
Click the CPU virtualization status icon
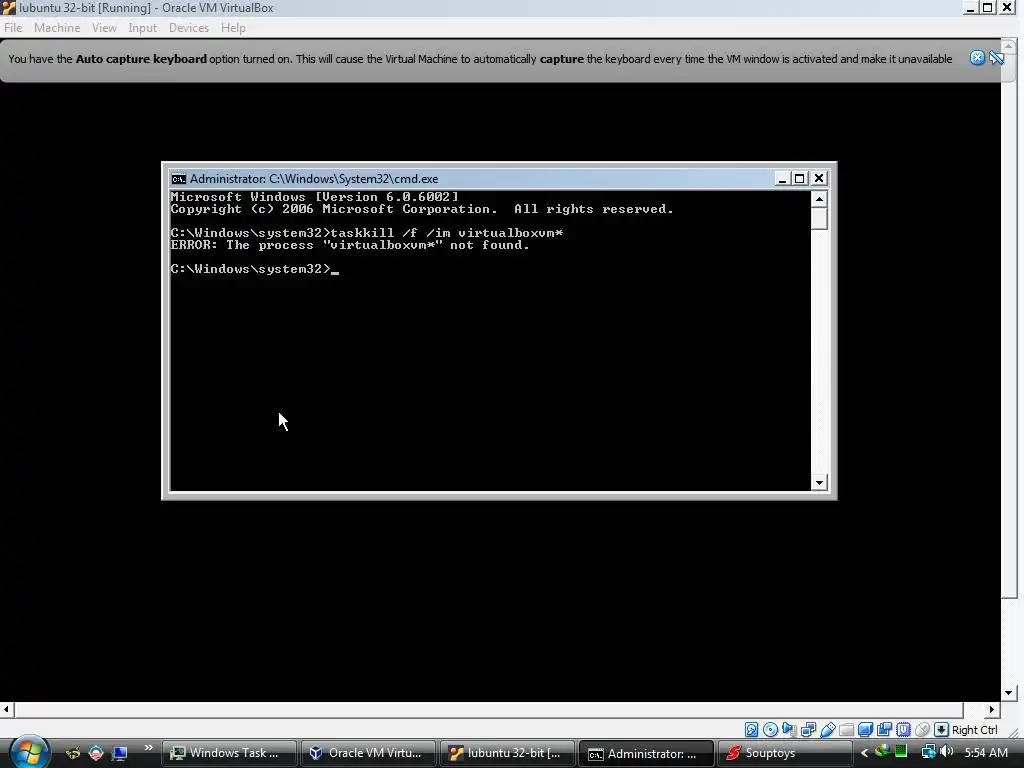pyautogui.click(x=903, y=729)
